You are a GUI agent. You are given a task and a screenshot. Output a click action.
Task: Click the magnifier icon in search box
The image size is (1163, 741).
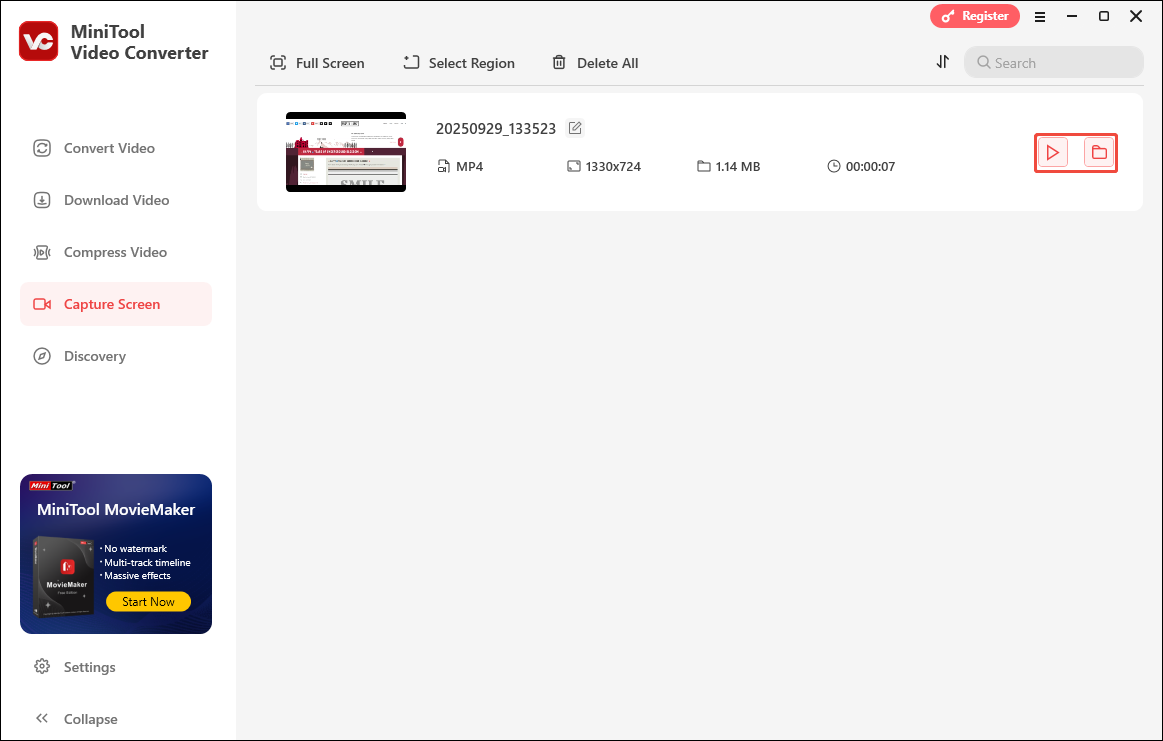point(984,62)
